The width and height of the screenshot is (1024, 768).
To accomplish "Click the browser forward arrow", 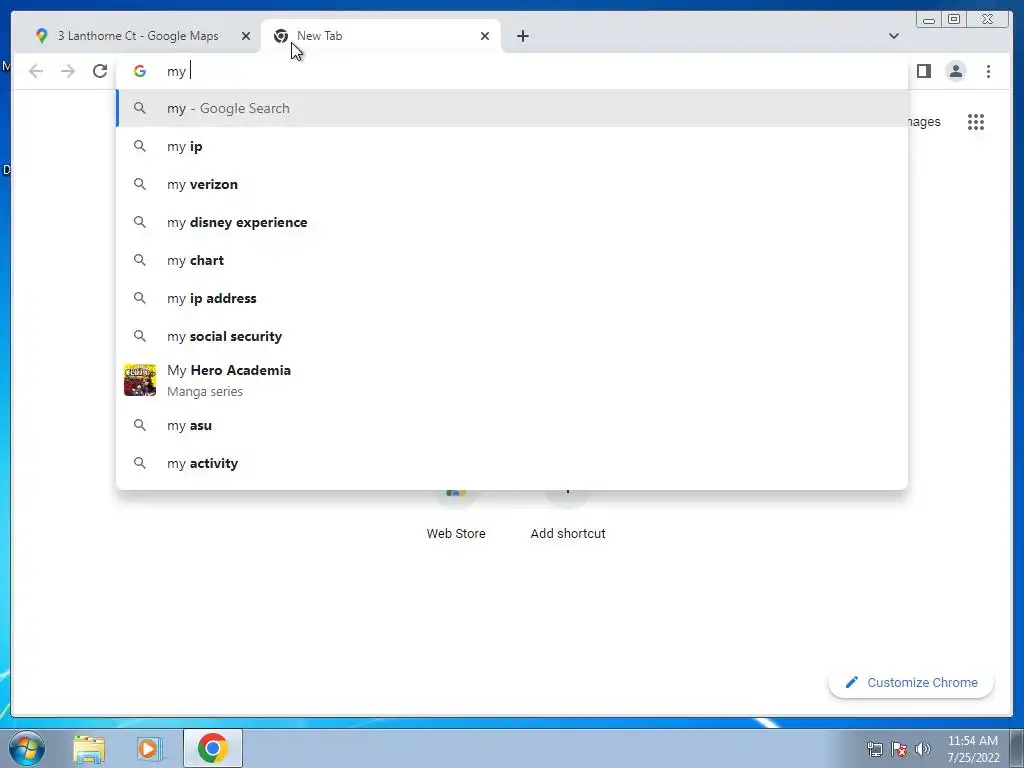I will pyautogui.click(x=68, y=71).
